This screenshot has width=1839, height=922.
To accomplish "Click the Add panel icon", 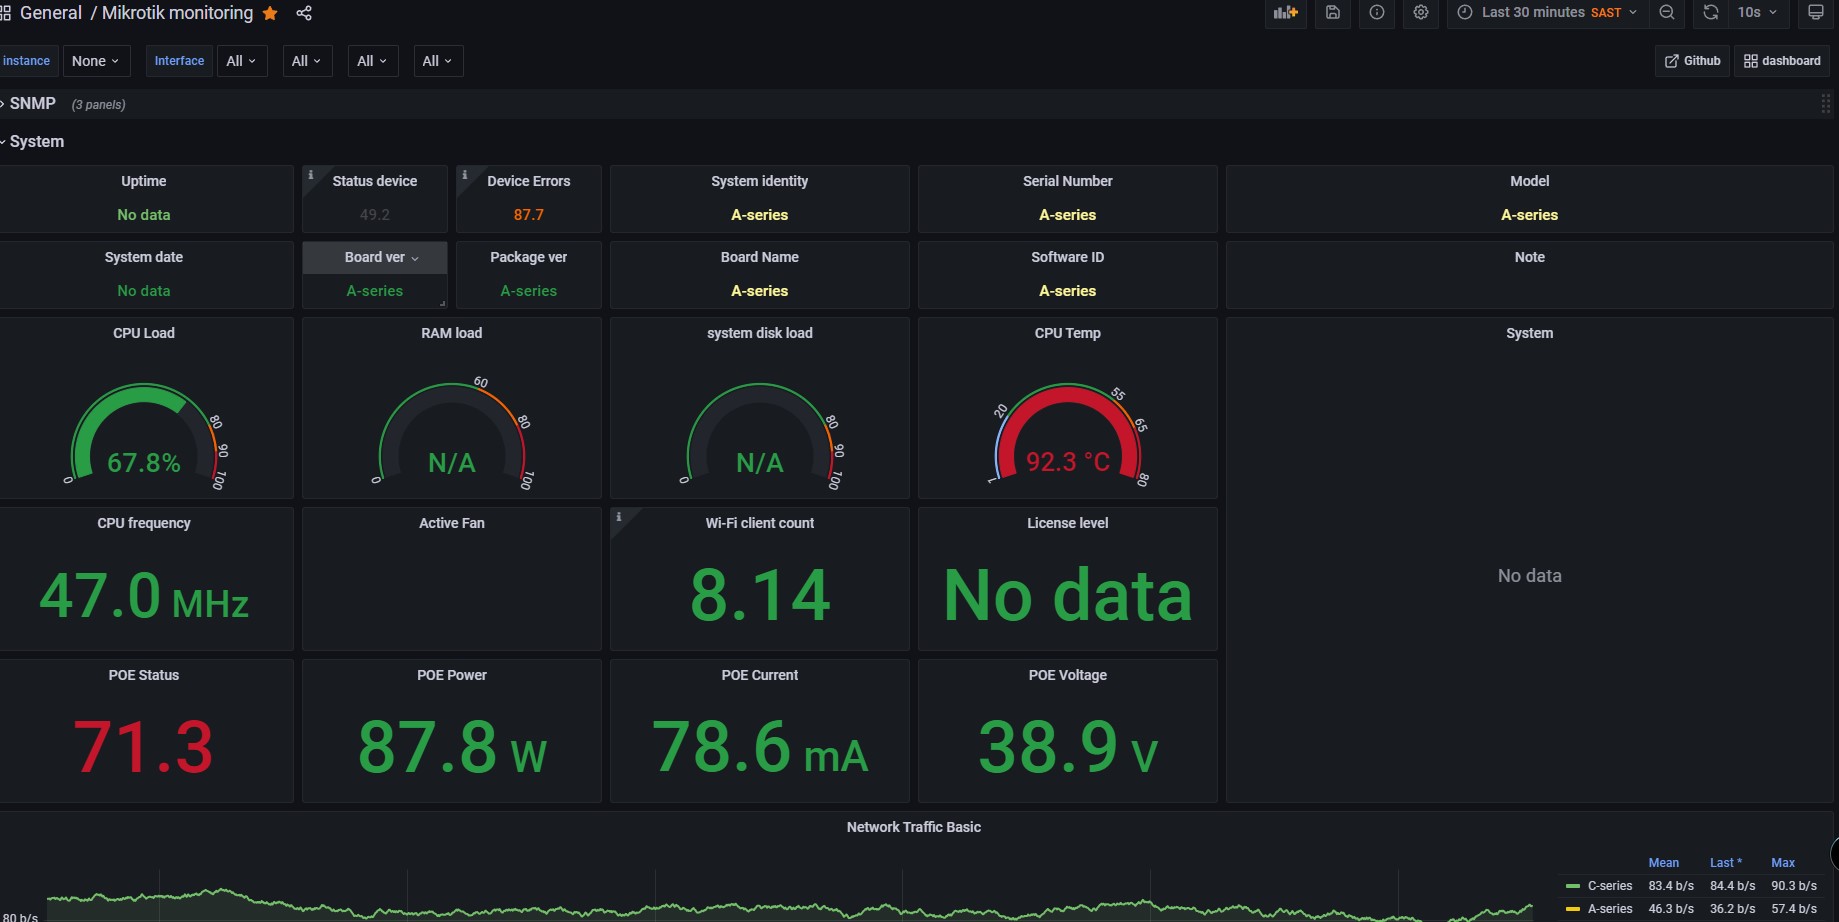I will [1285, 13].
